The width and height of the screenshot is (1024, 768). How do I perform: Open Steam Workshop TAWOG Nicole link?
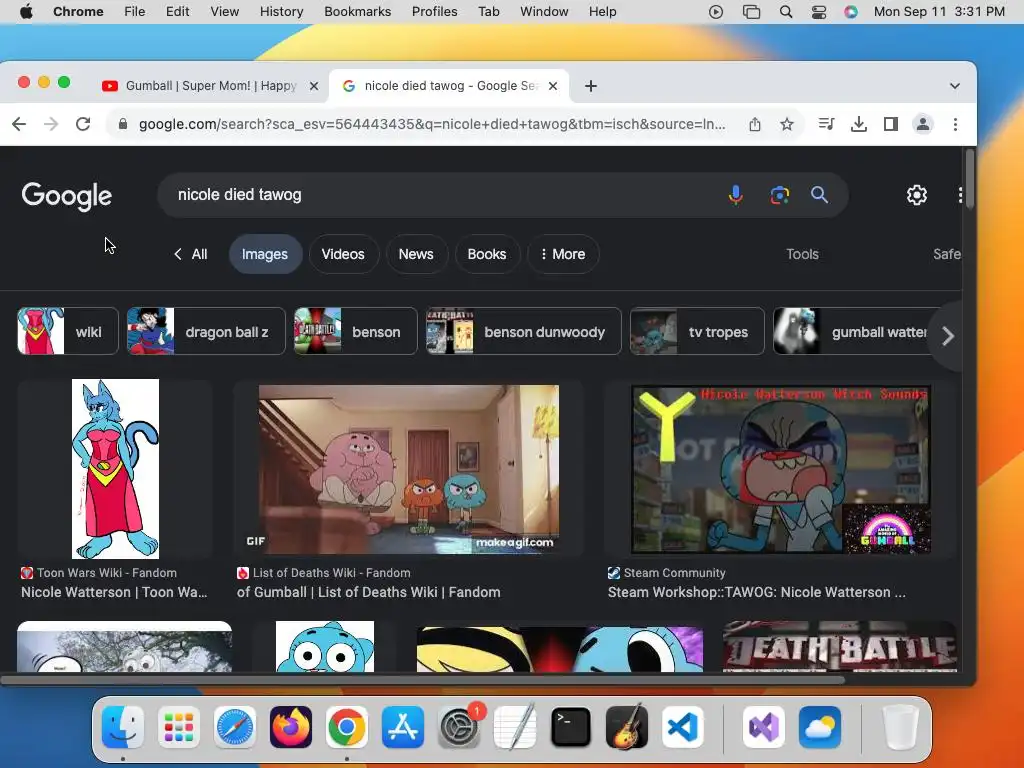pyautogui.click(x=756, y=592)
